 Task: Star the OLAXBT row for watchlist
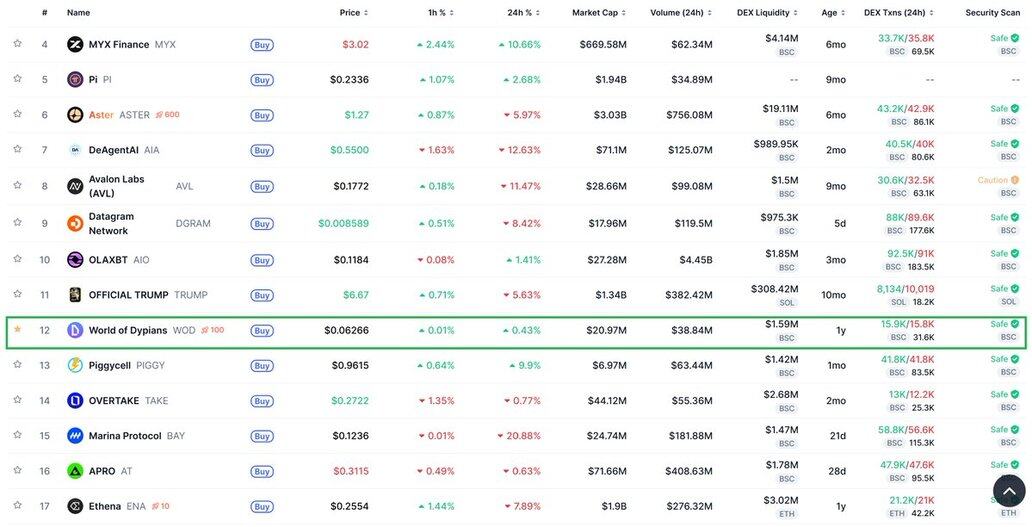(x=17, y=259)
